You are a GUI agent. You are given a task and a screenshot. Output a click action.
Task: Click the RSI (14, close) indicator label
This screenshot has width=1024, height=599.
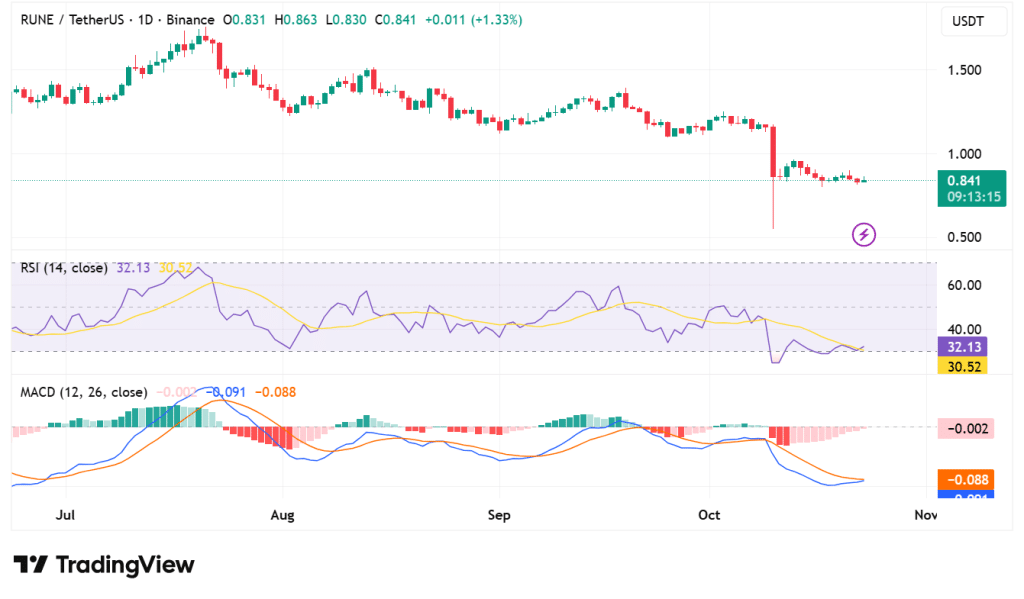point(64,268)
